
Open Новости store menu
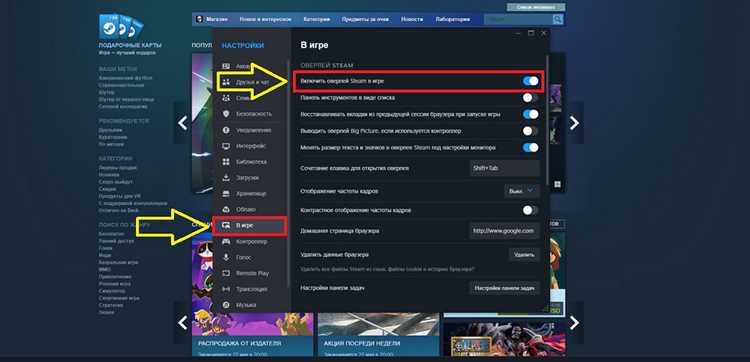412,20
